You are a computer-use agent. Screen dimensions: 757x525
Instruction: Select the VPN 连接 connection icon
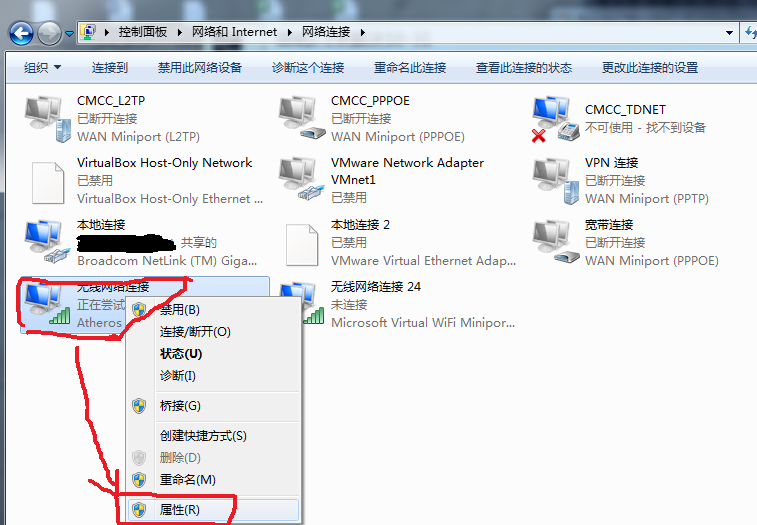(x=556, y=180)
